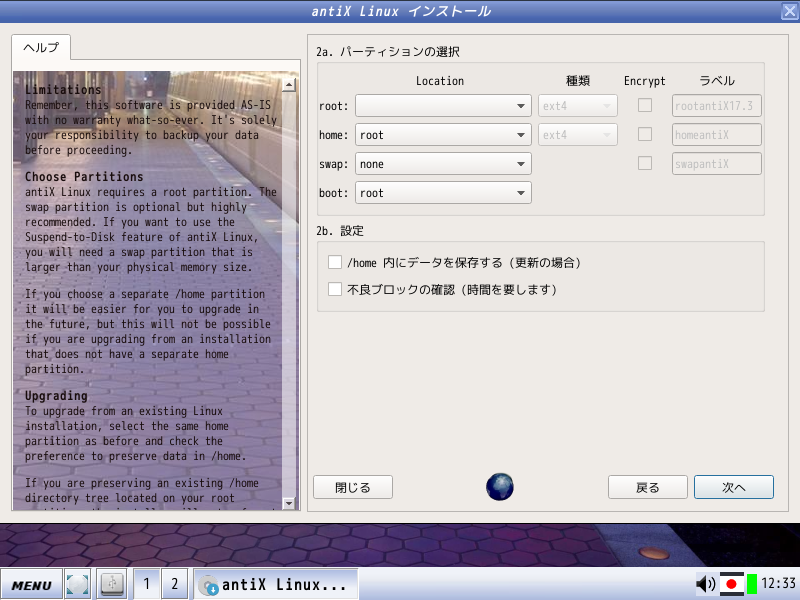Click the help panel scroll up arrow

289,85
